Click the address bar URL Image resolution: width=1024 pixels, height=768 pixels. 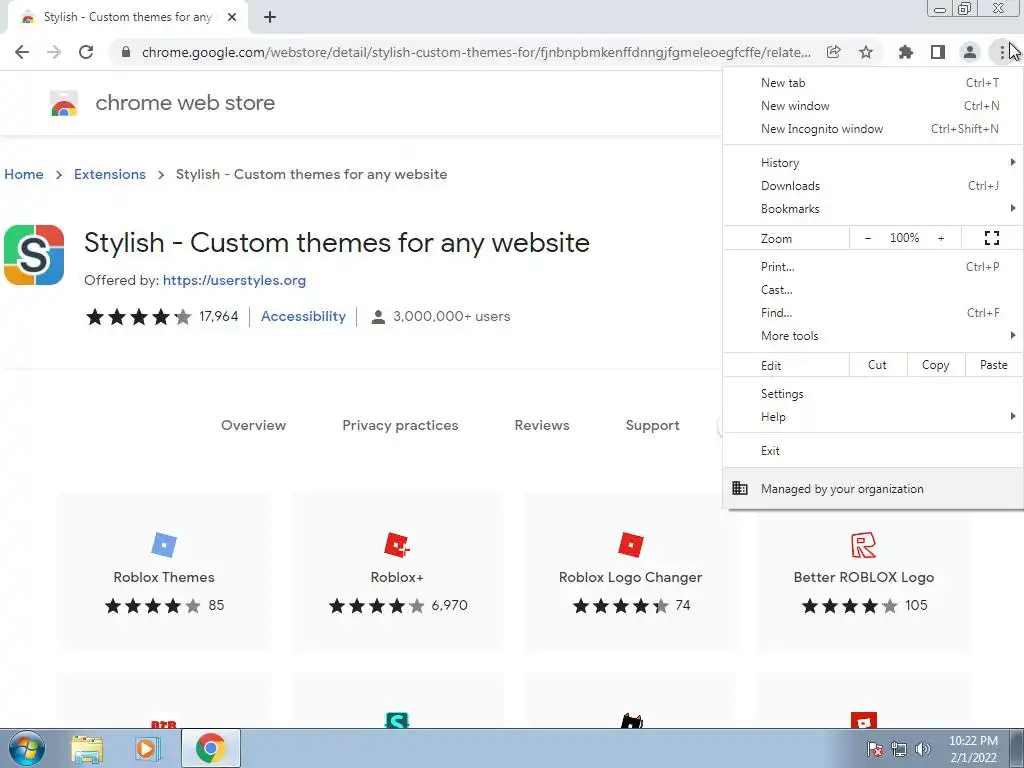[x=476, y=52]
